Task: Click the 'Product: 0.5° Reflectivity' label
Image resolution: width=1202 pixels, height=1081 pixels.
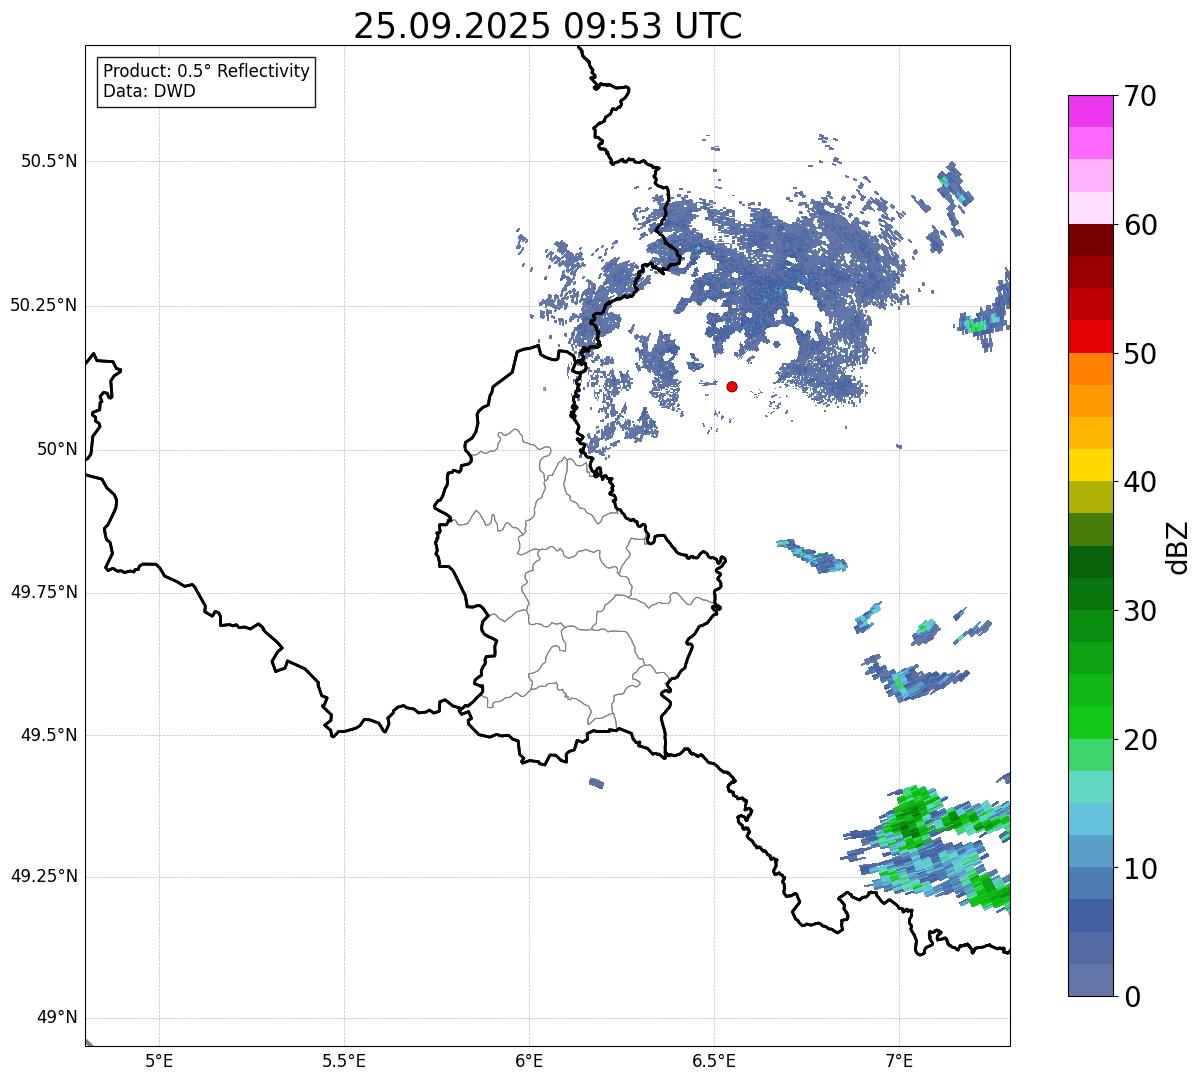Action: pos(207,72)
